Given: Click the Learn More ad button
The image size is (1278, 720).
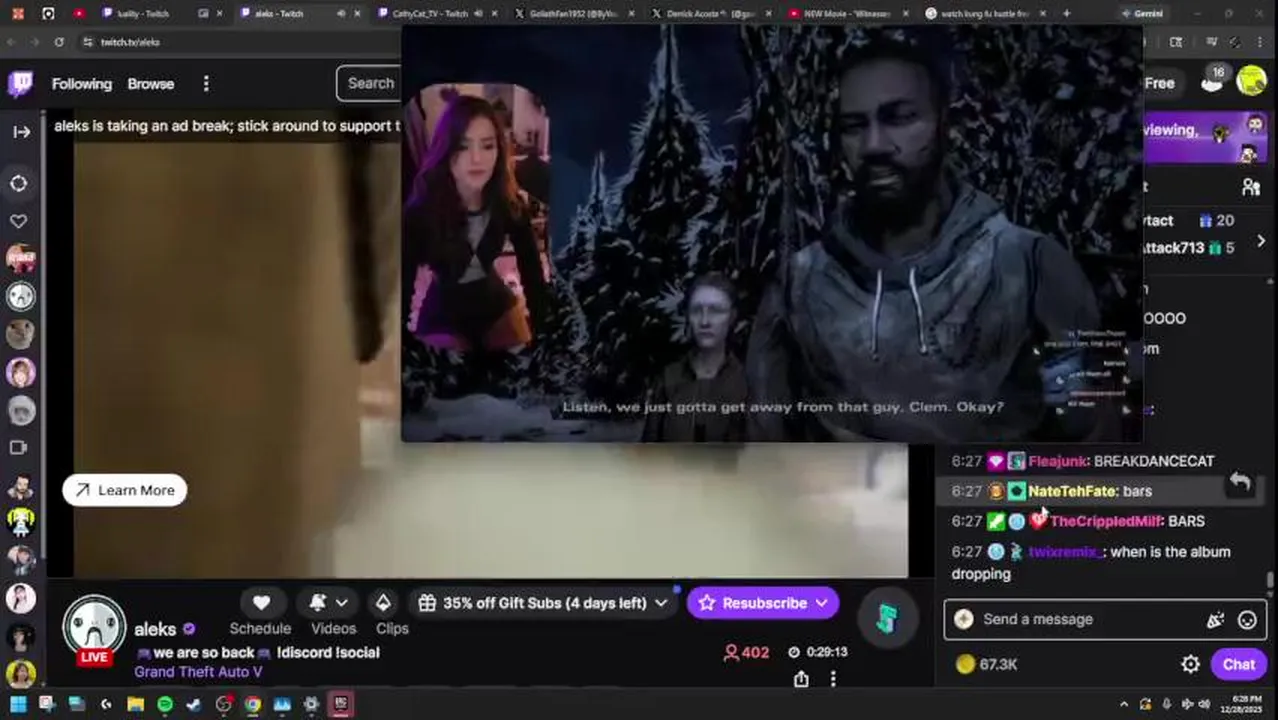Looking at the screenshot, I should [125, 490].
